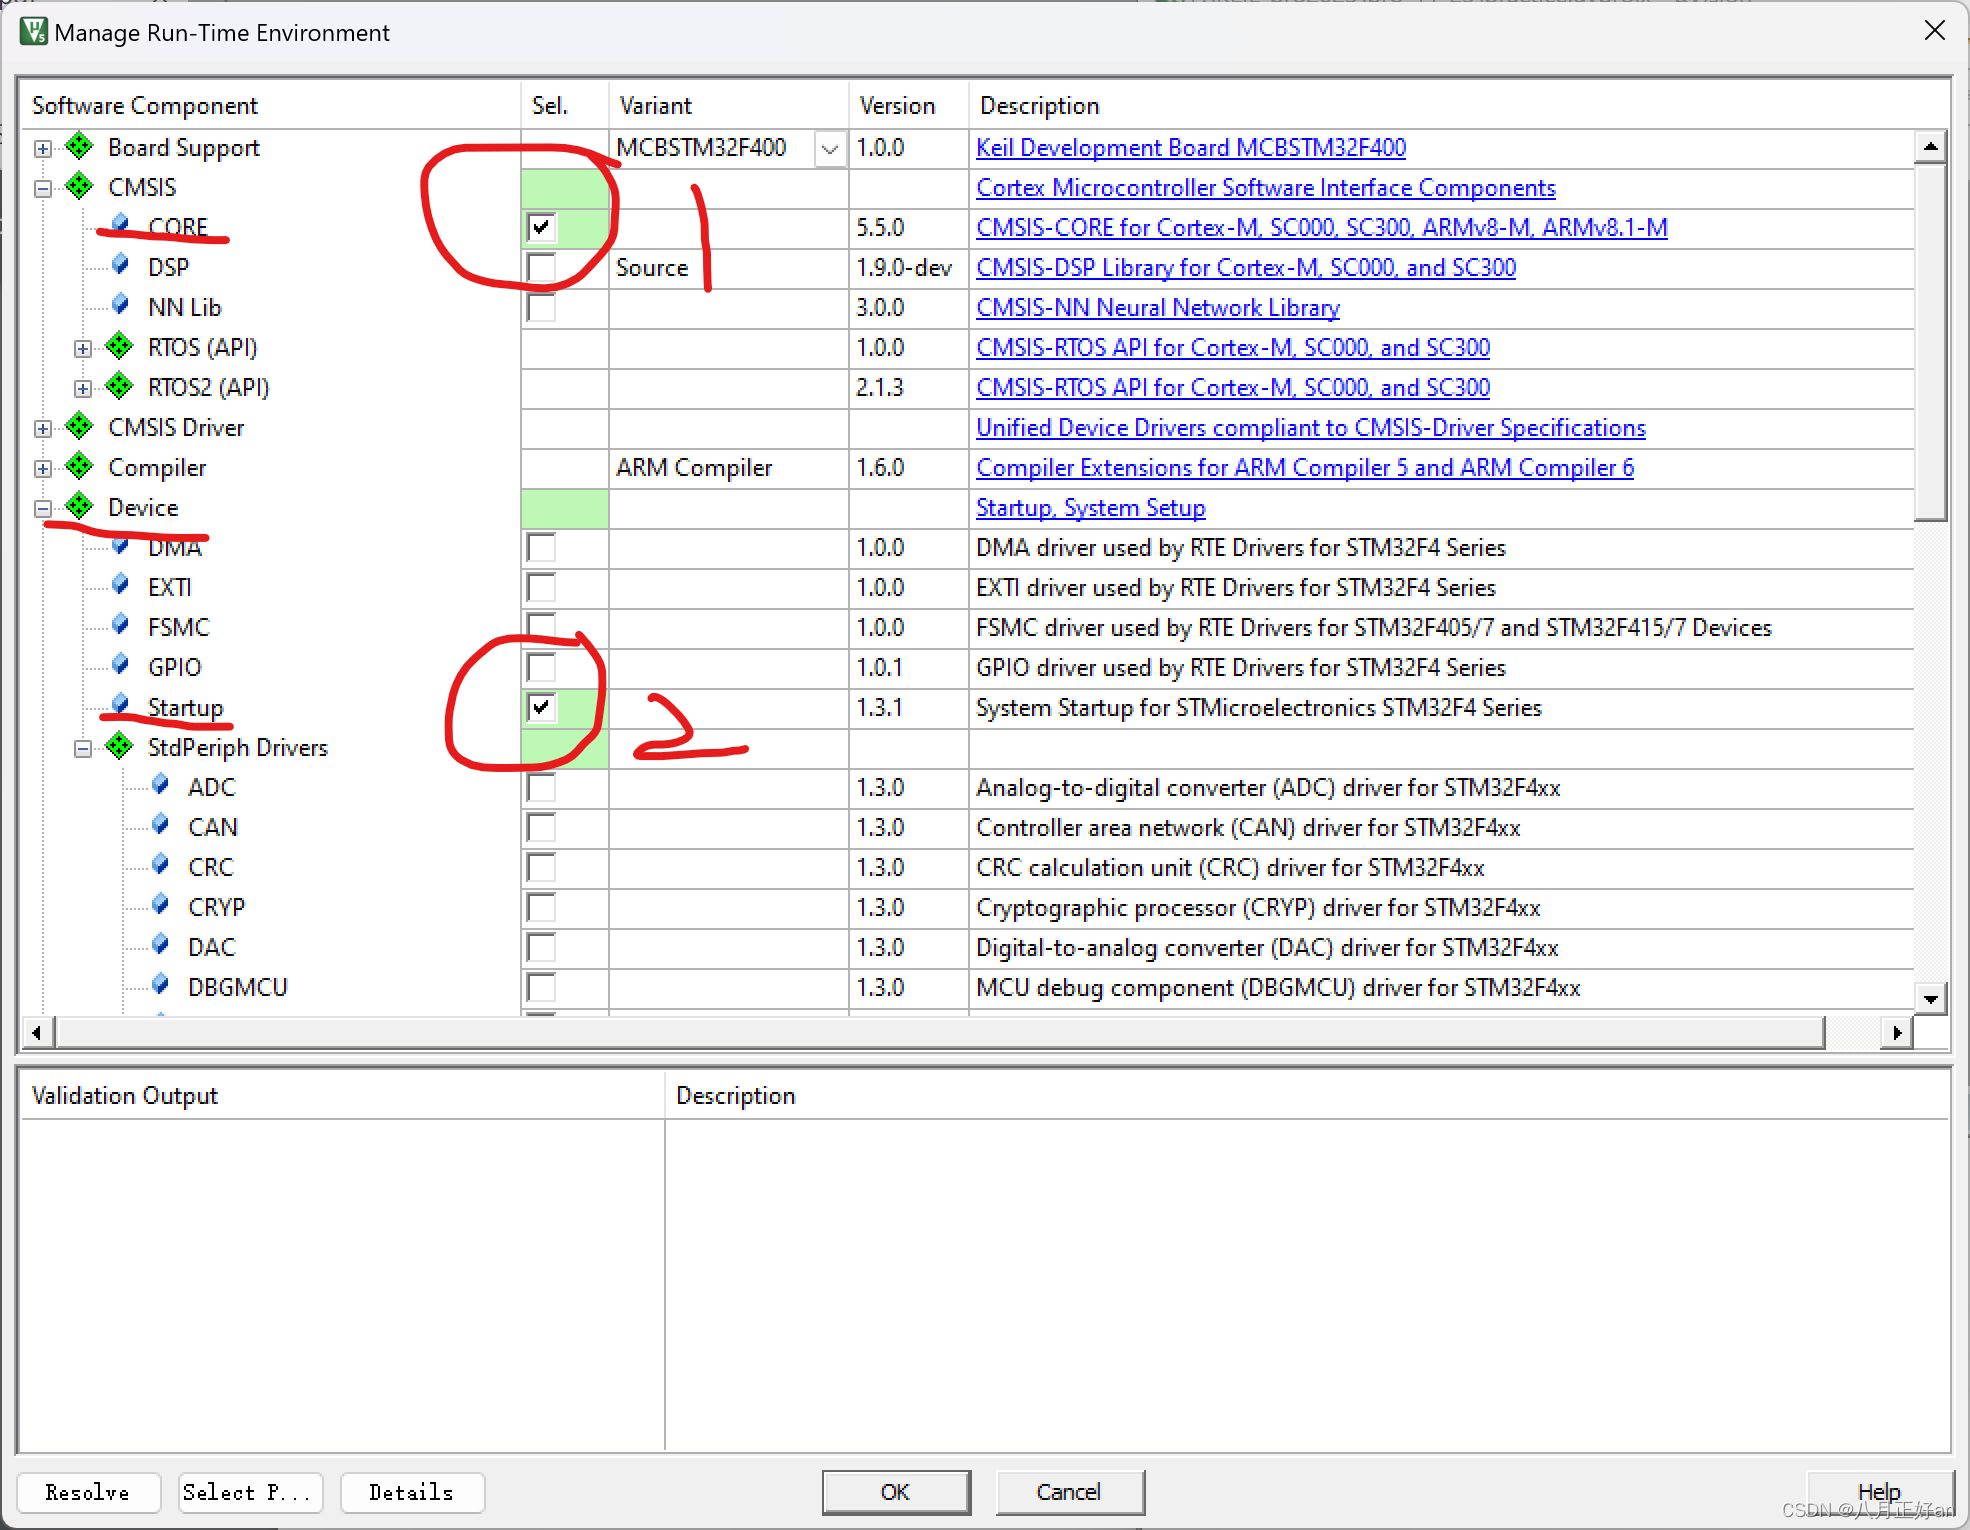Click the RTOS2 (API) green diamond icon
1970x1530 pixels.
(119, 387)
